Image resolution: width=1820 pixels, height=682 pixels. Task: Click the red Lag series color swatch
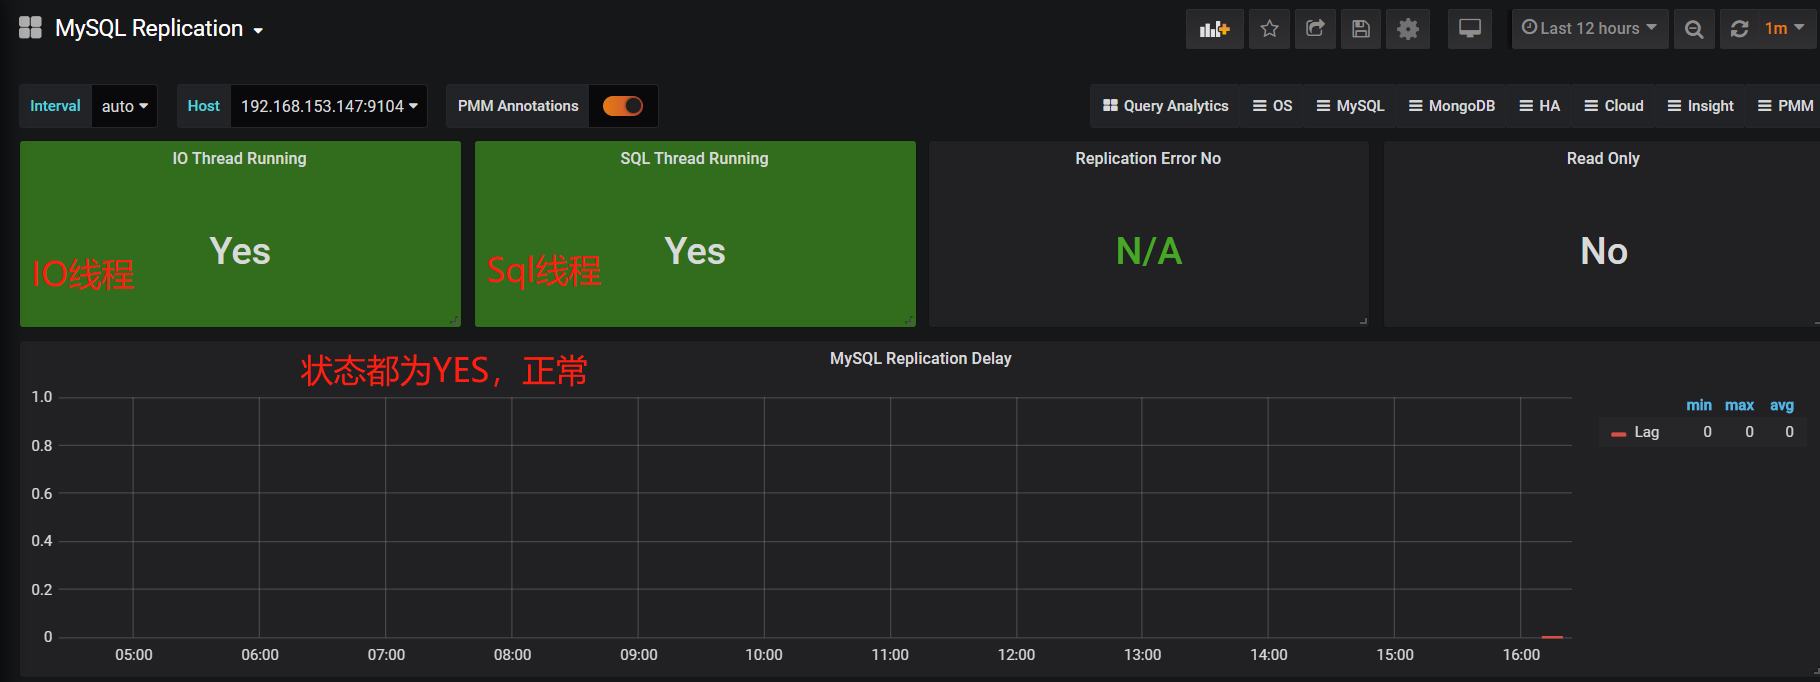(x=1618, y=433)
